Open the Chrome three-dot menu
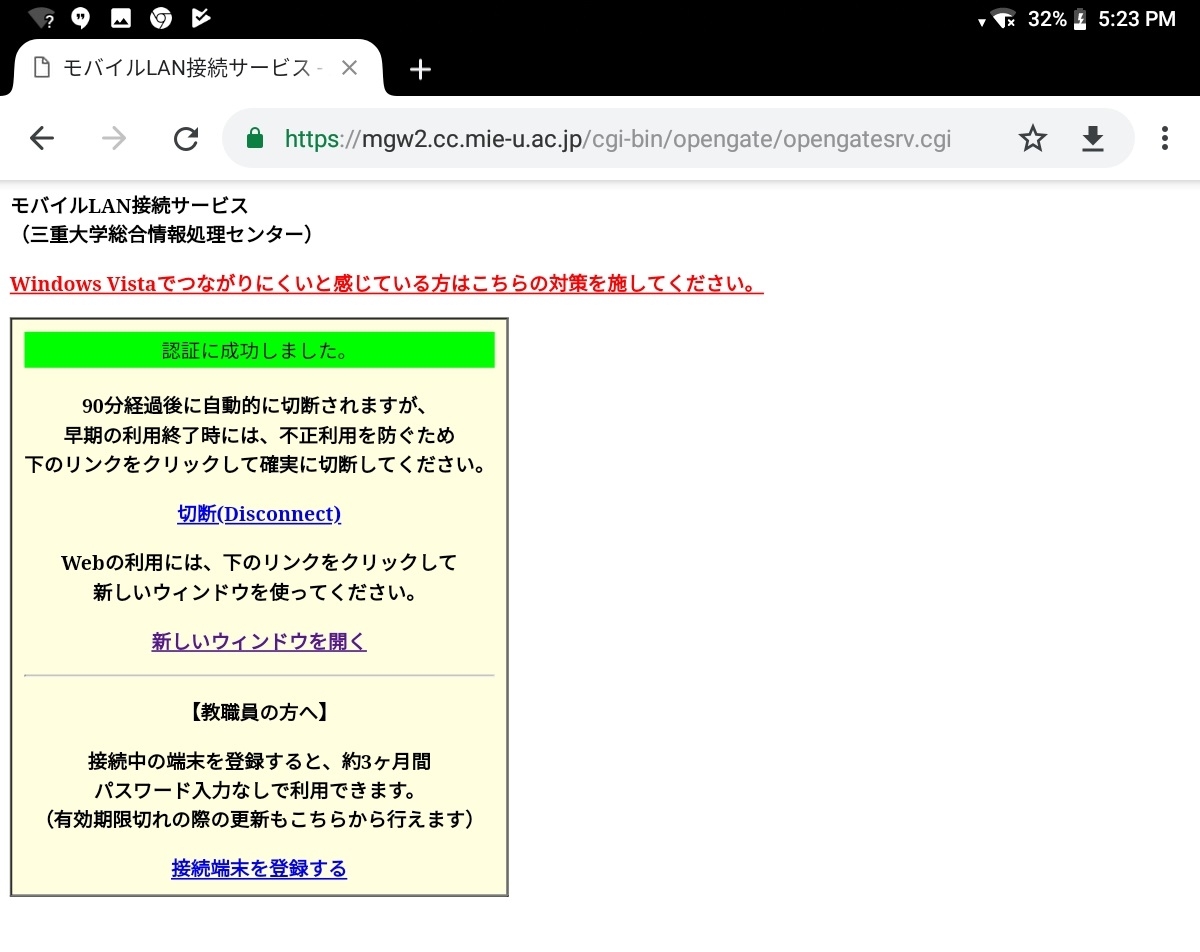 [1164, 138]
